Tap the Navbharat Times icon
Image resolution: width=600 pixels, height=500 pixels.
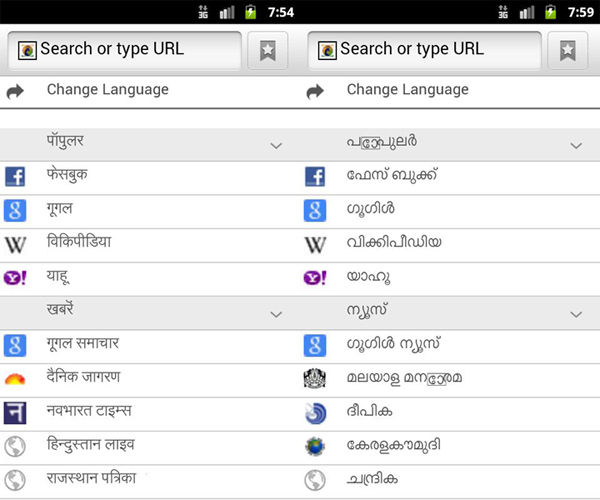15,412
